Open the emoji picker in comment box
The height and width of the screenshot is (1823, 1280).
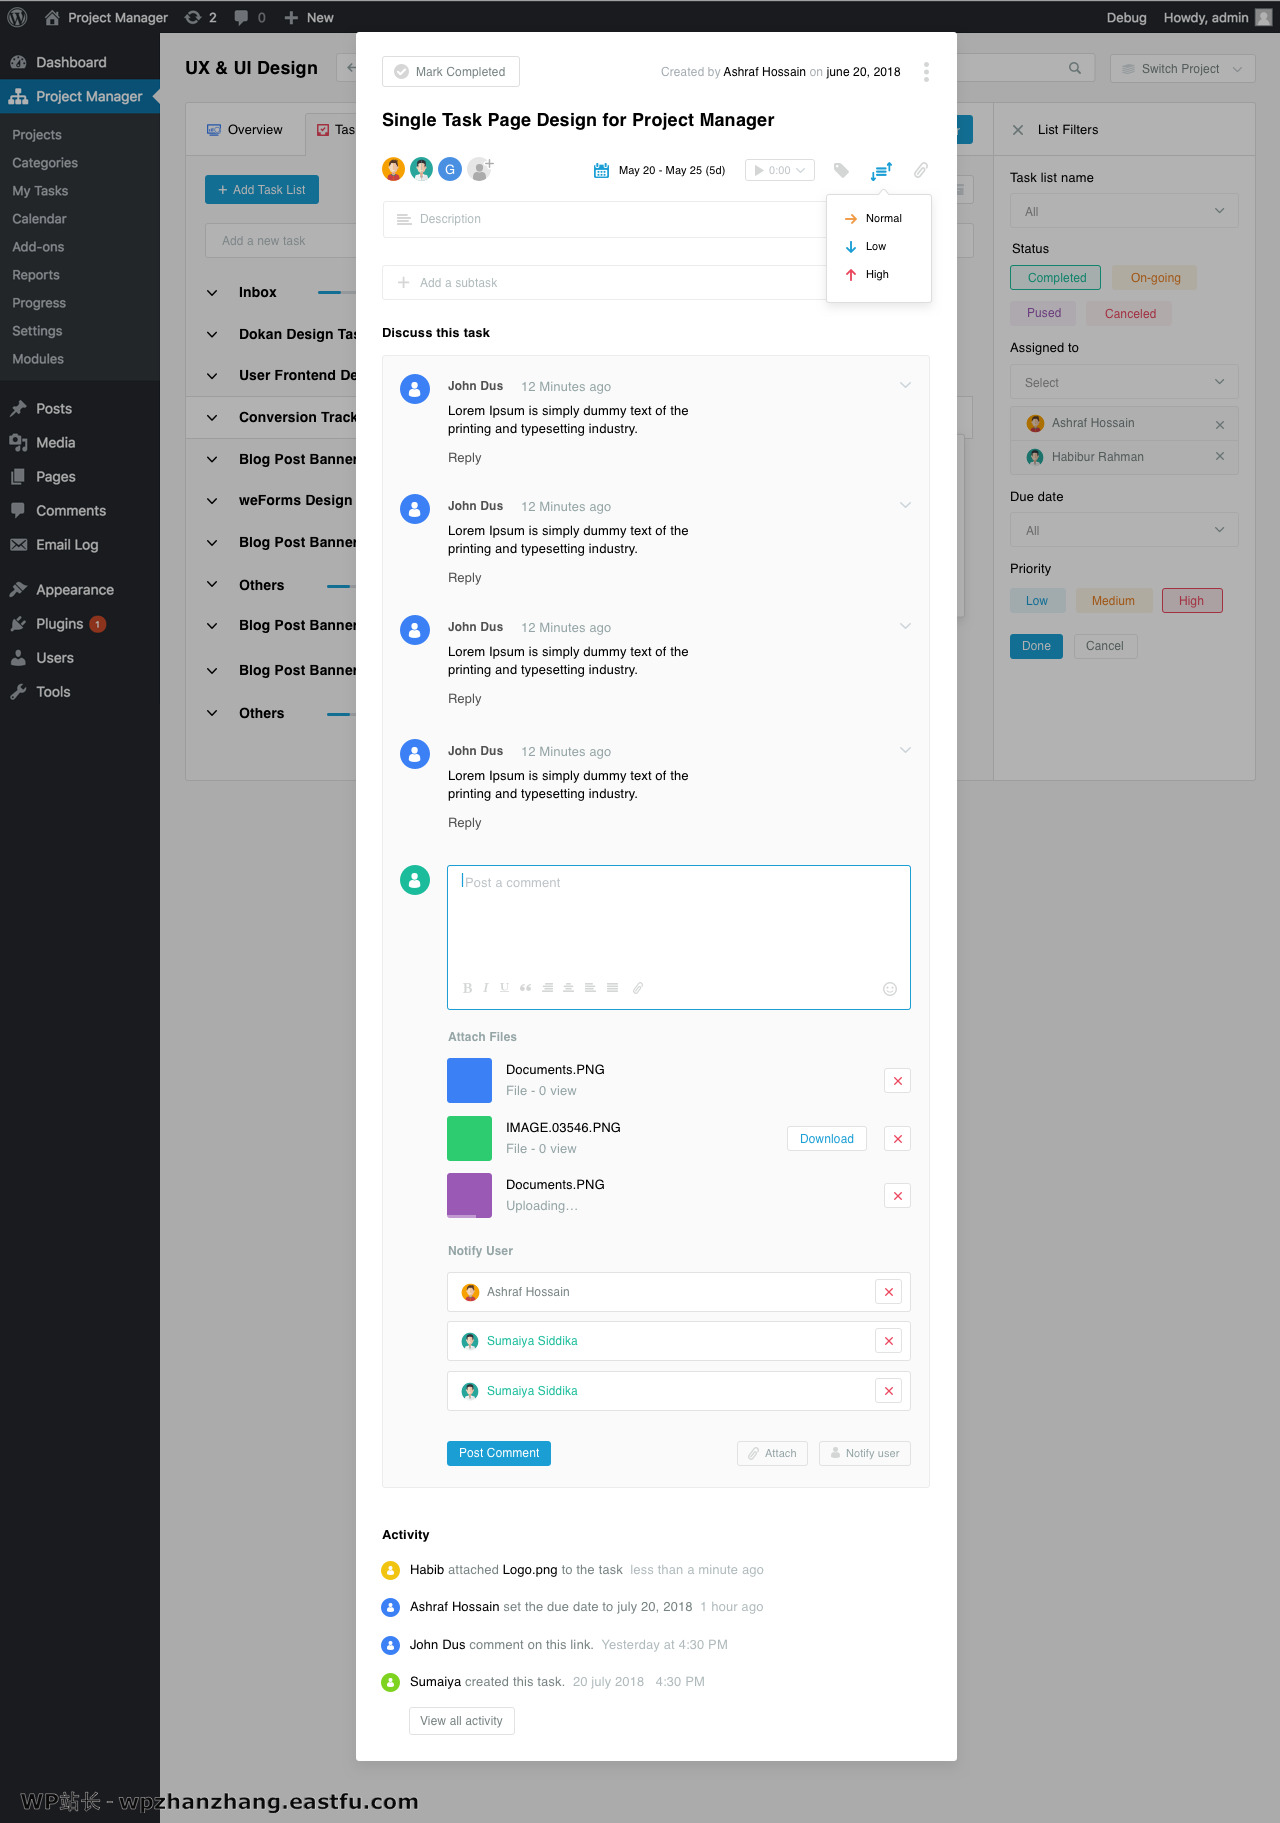(x=890, y=989)
